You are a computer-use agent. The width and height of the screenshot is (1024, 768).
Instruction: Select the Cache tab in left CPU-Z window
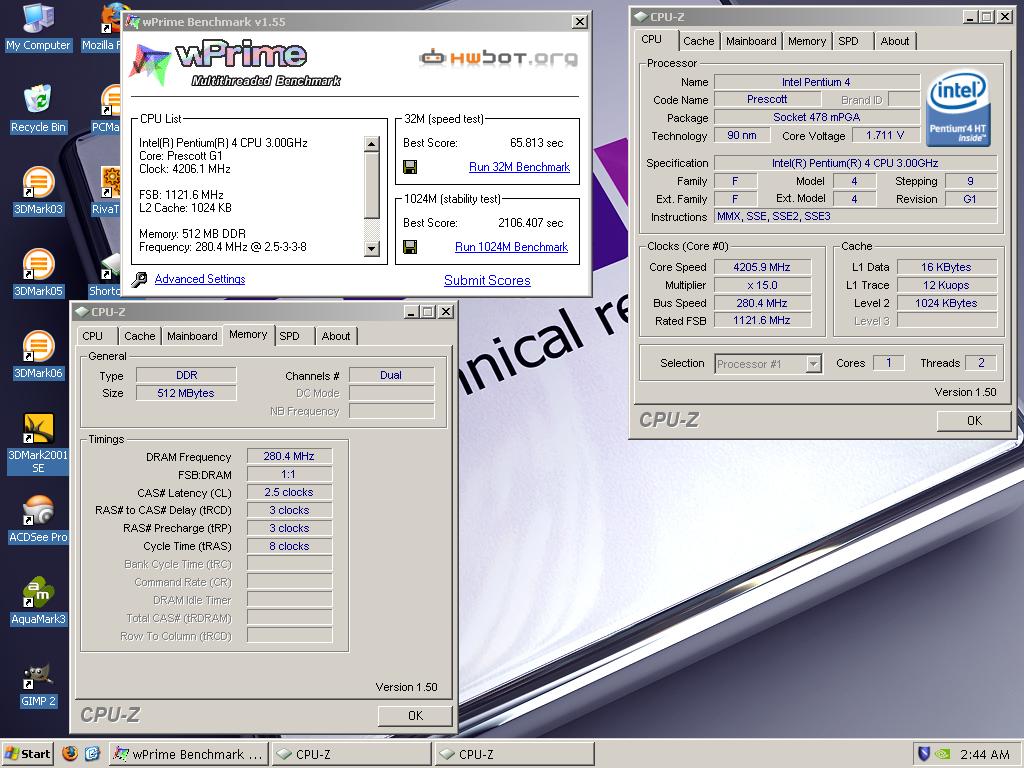click(140, 336)
